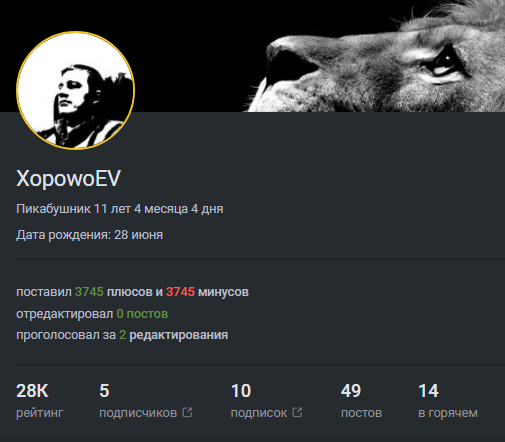This screenshot has height=442, width=505.
Task: Click the подписчиков label text
Action: (x=138, y=413)
